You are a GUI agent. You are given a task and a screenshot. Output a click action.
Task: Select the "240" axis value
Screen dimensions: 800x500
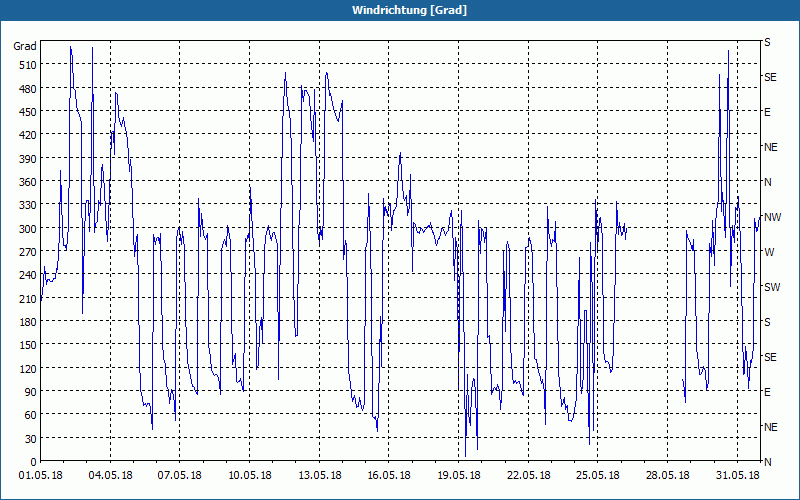[x=28, y=276]
